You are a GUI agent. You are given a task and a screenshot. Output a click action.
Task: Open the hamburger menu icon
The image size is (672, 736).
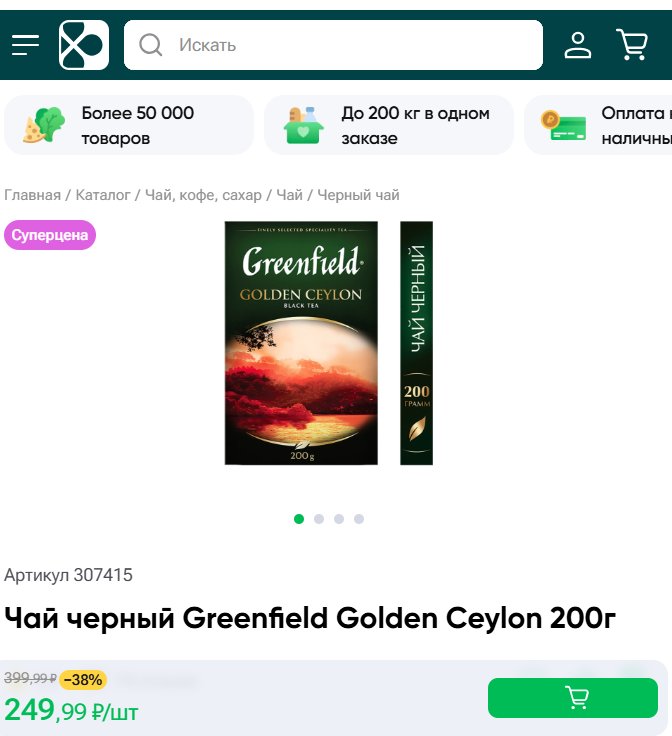tap(25, 45)
